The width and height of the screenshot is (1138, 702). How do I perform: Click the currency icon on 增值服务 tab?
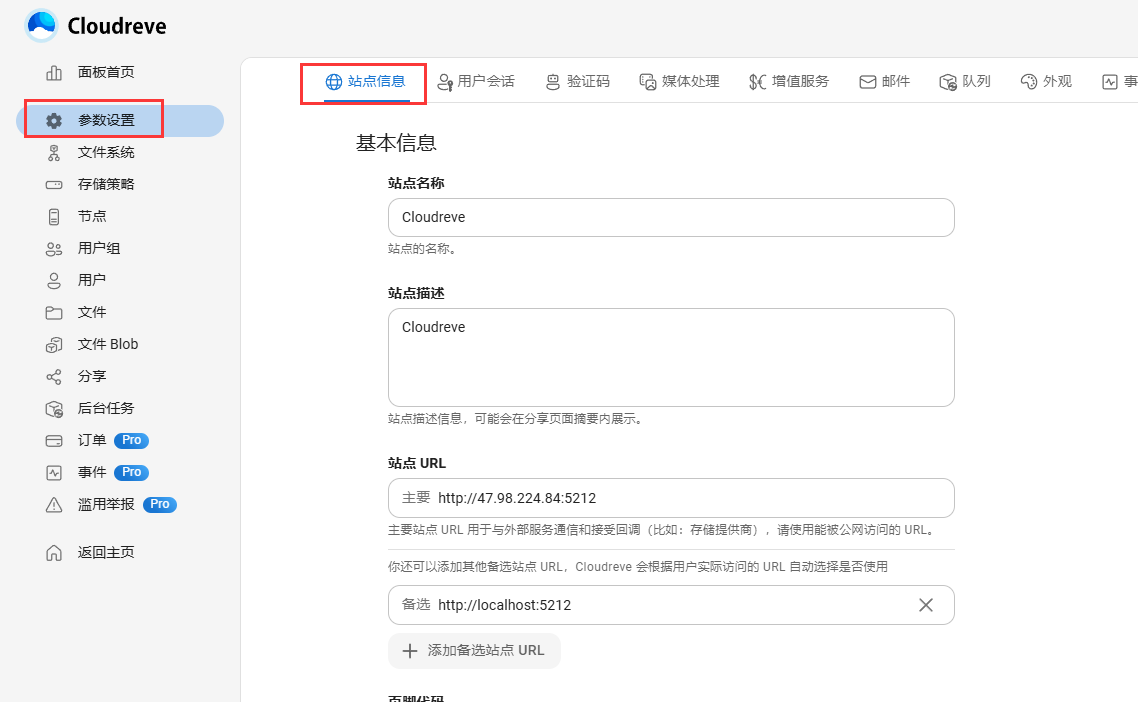click(757, 82)
